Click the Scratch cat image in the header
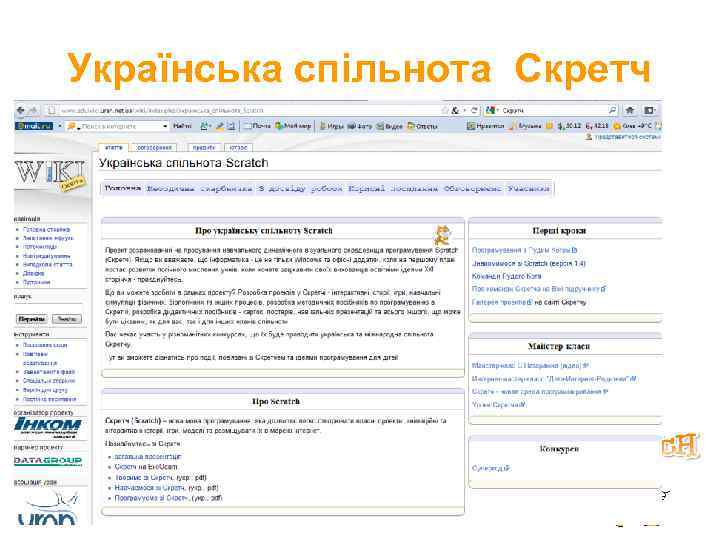 pyautogui.click(x=442, y=235)
